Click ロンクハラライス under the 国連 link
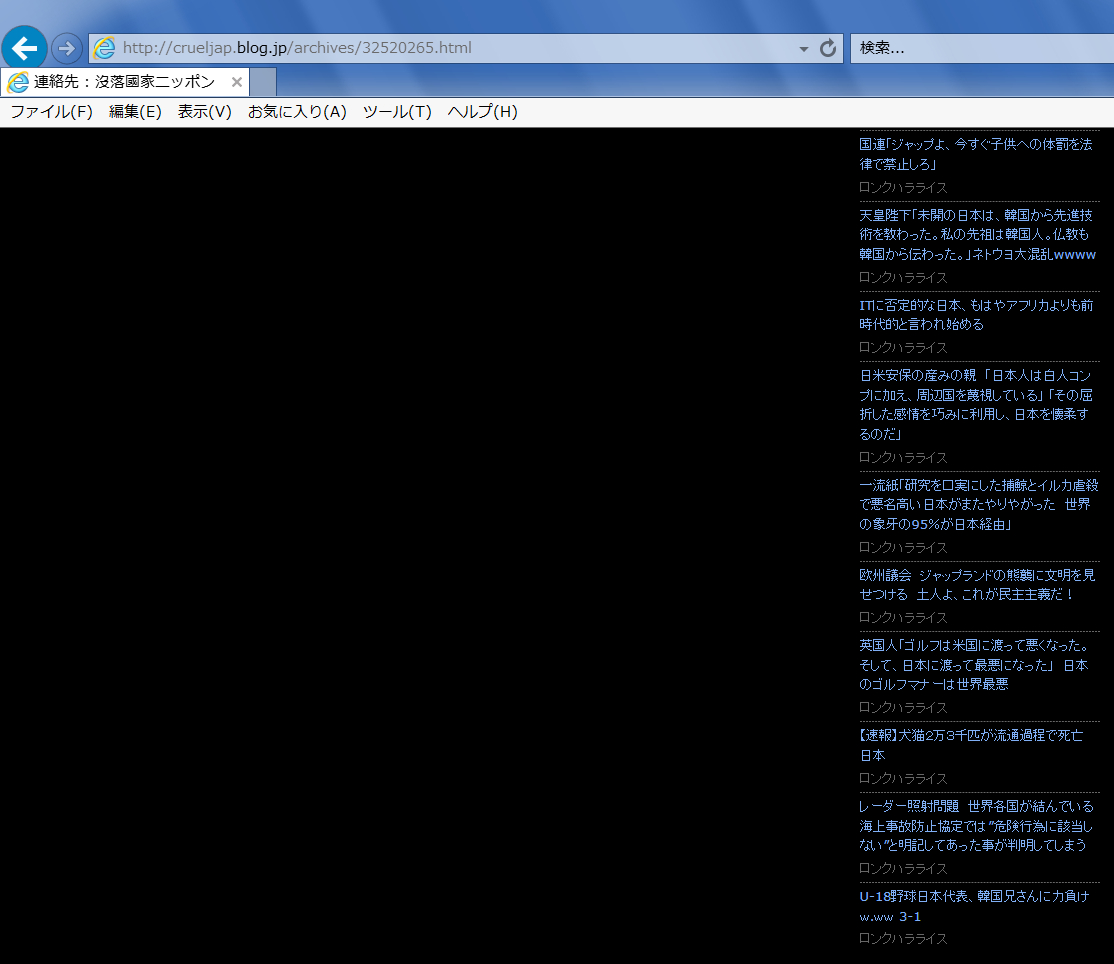The height and width of the screenshot is (964, 1114). coord(903,188)
